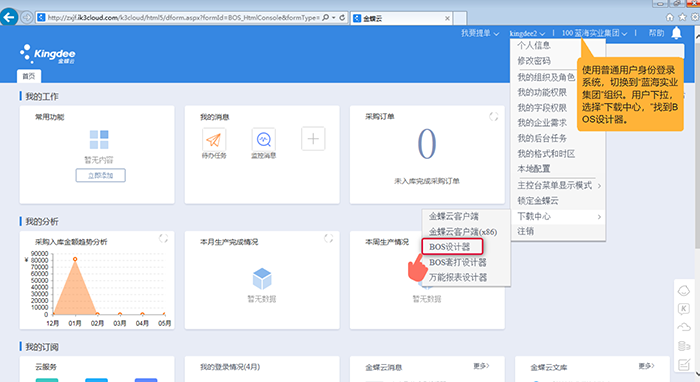Click the Kingdee logo
Screen dimensions: 700x382
click(48, 54)
